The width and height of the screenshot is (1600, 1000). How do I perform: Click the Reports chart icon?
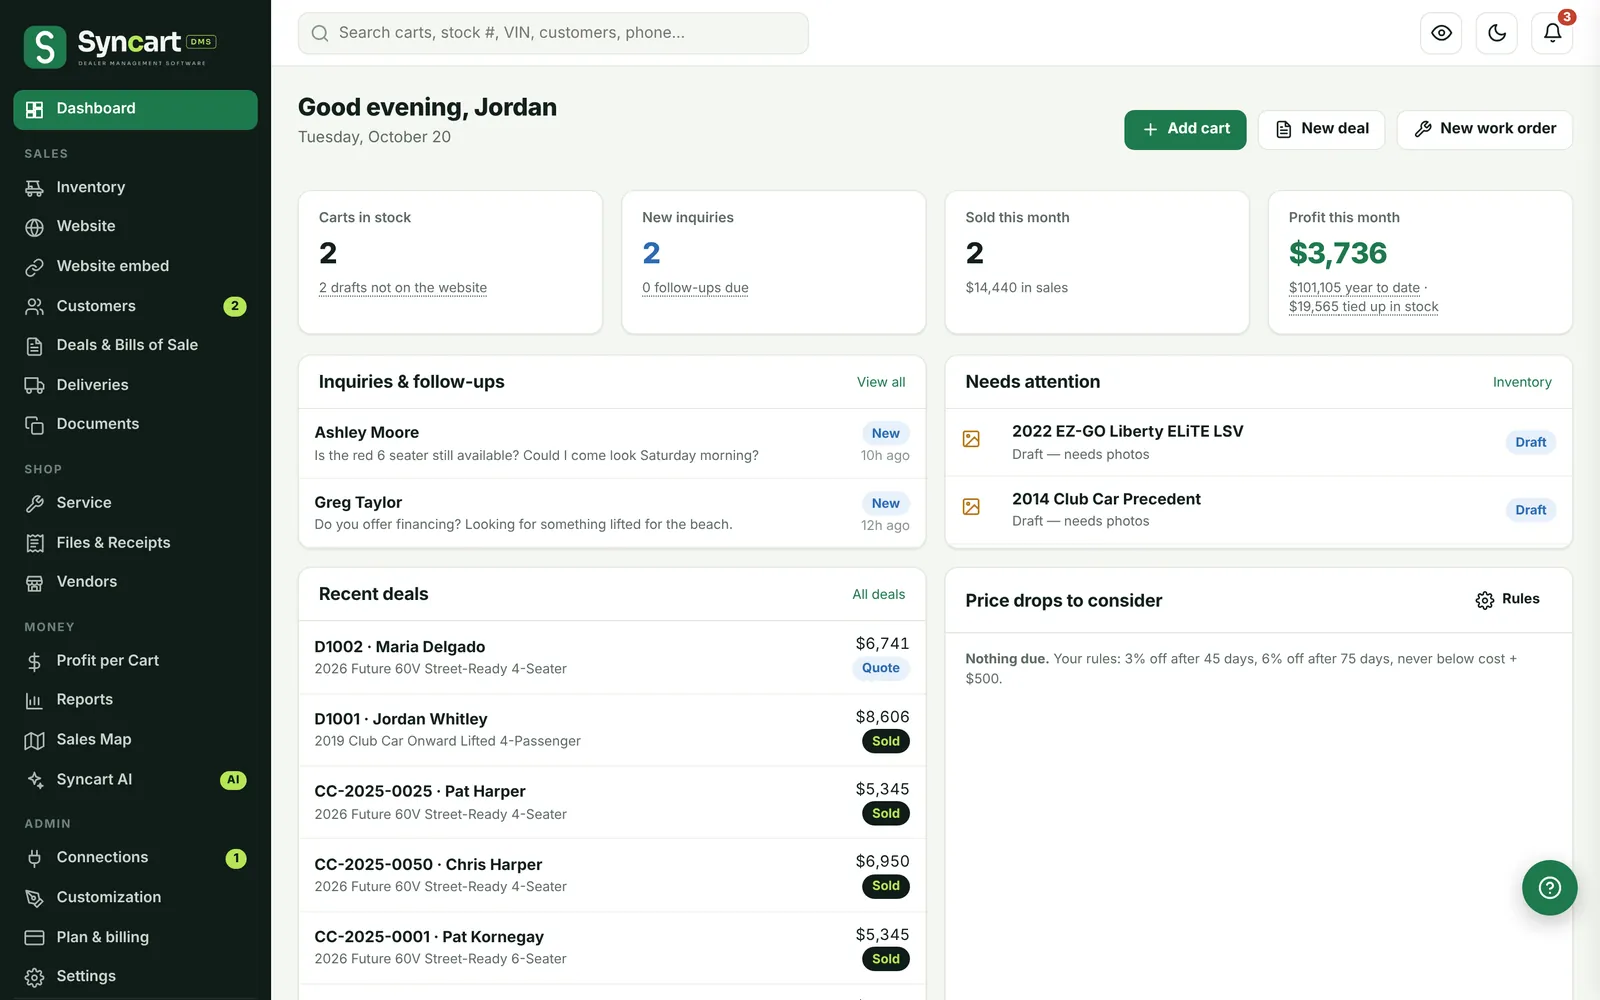[x=35, y=701]
